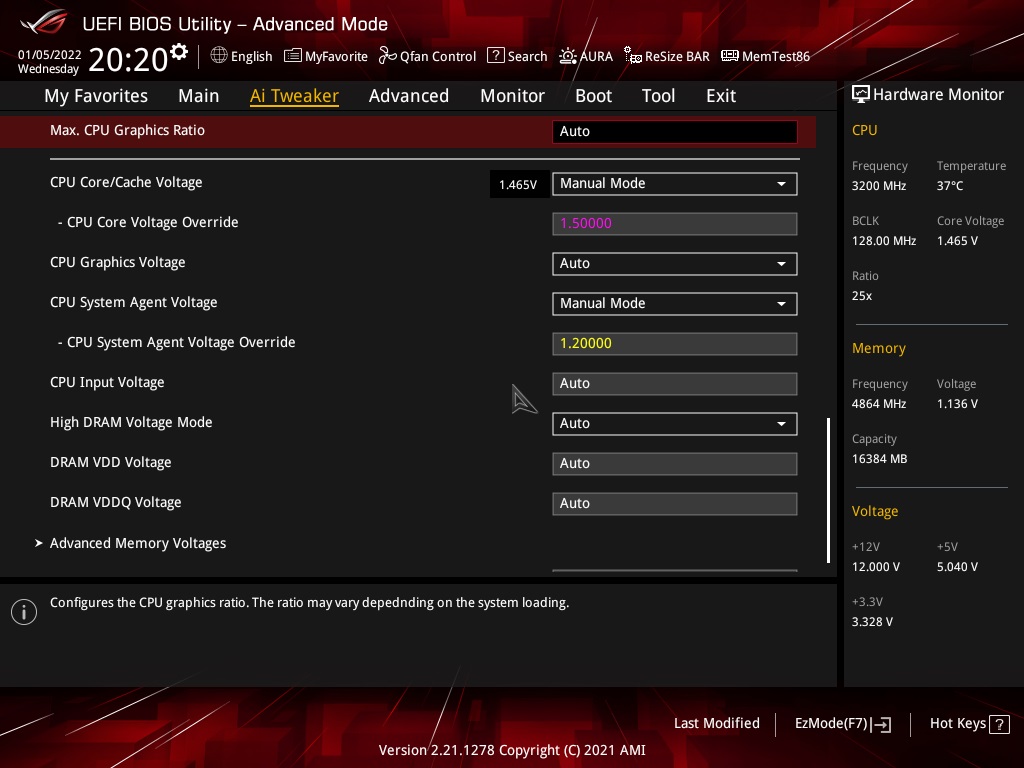The height and width of the screenshot is (768, 1024).
Task: Switch to EzMode via EzMode(F7) button
Action: [841, 723]
